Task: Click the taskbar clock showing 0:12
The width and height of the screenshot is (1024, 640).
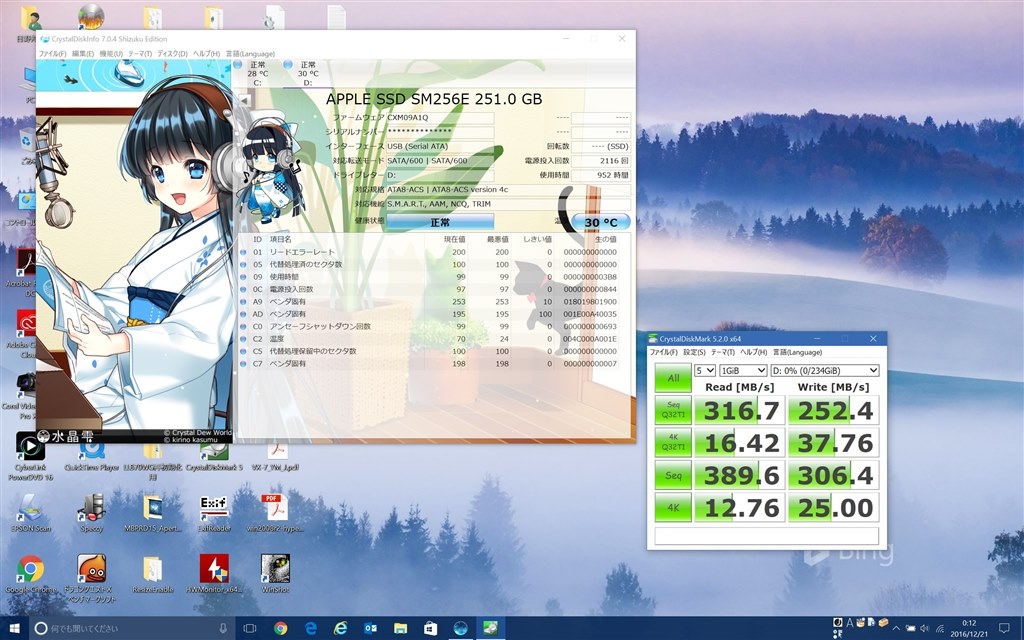Action: click(x=969, y=628)
